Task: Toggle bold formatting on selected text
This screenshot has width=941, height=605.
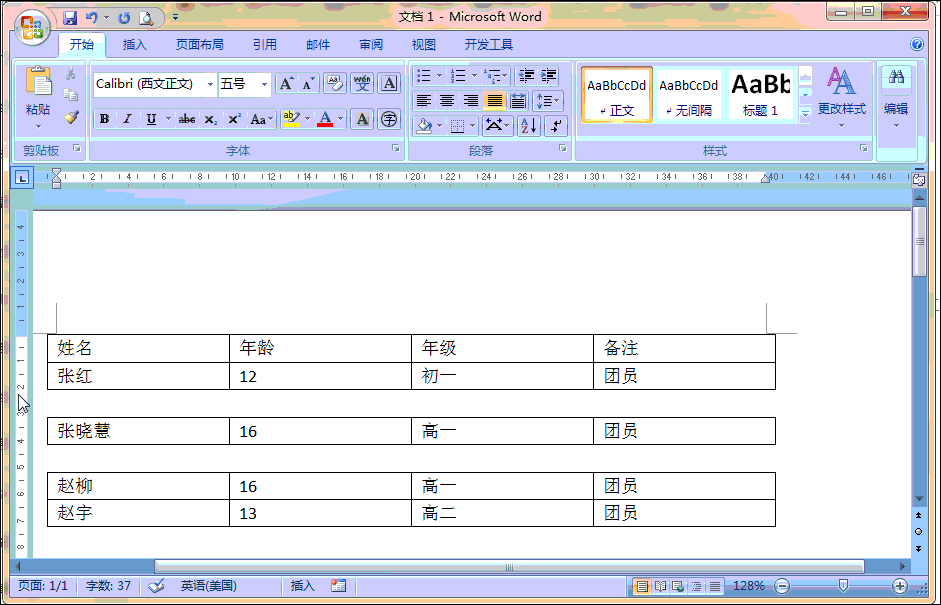Action: (103, 118)
